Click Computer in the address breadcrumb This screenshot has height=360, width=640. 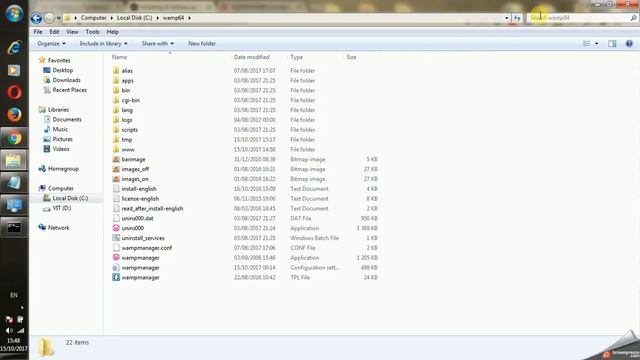(x=93, y=18)
